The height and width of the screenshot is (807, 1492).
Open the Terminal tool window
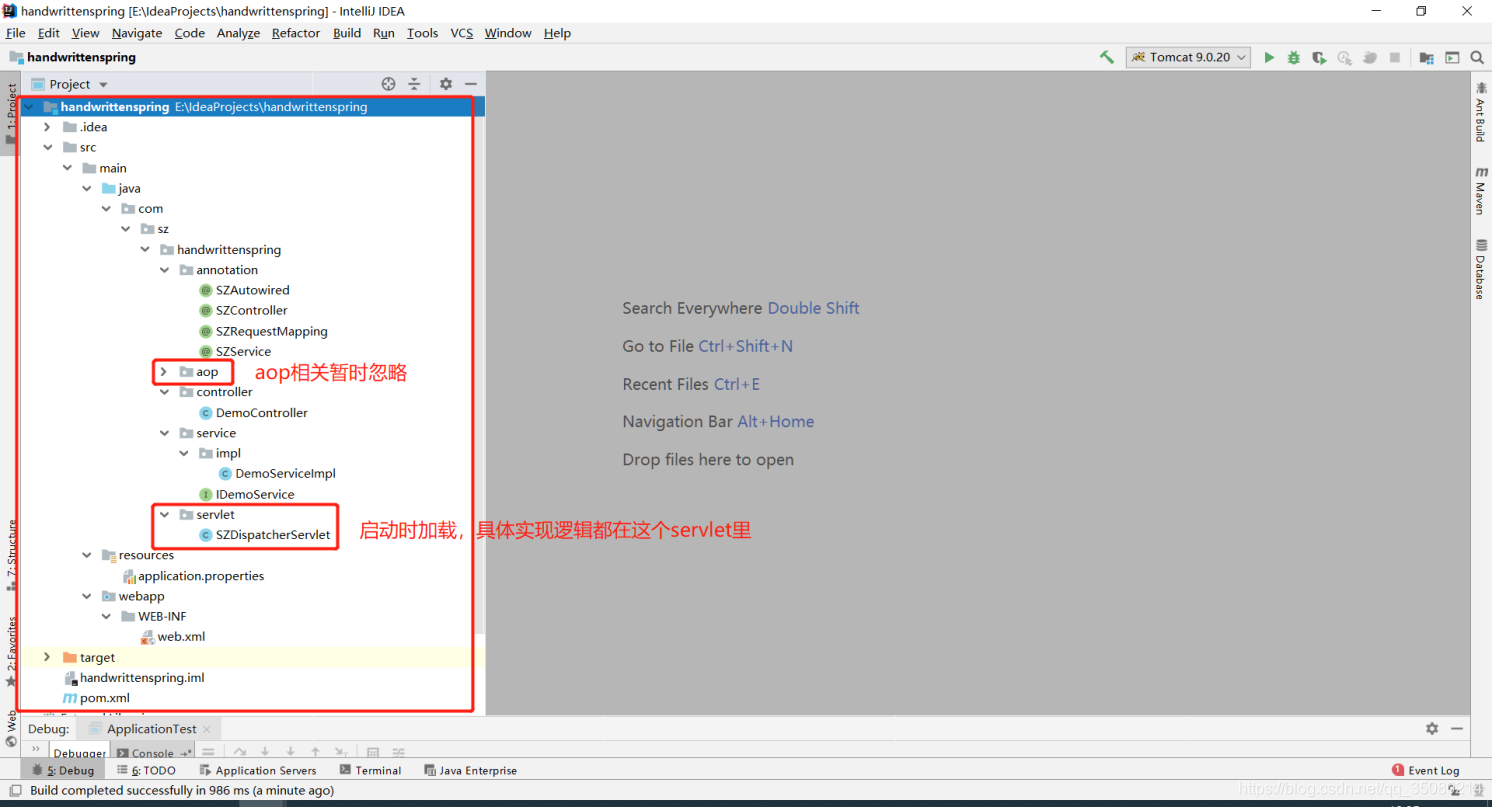[370, 770]
